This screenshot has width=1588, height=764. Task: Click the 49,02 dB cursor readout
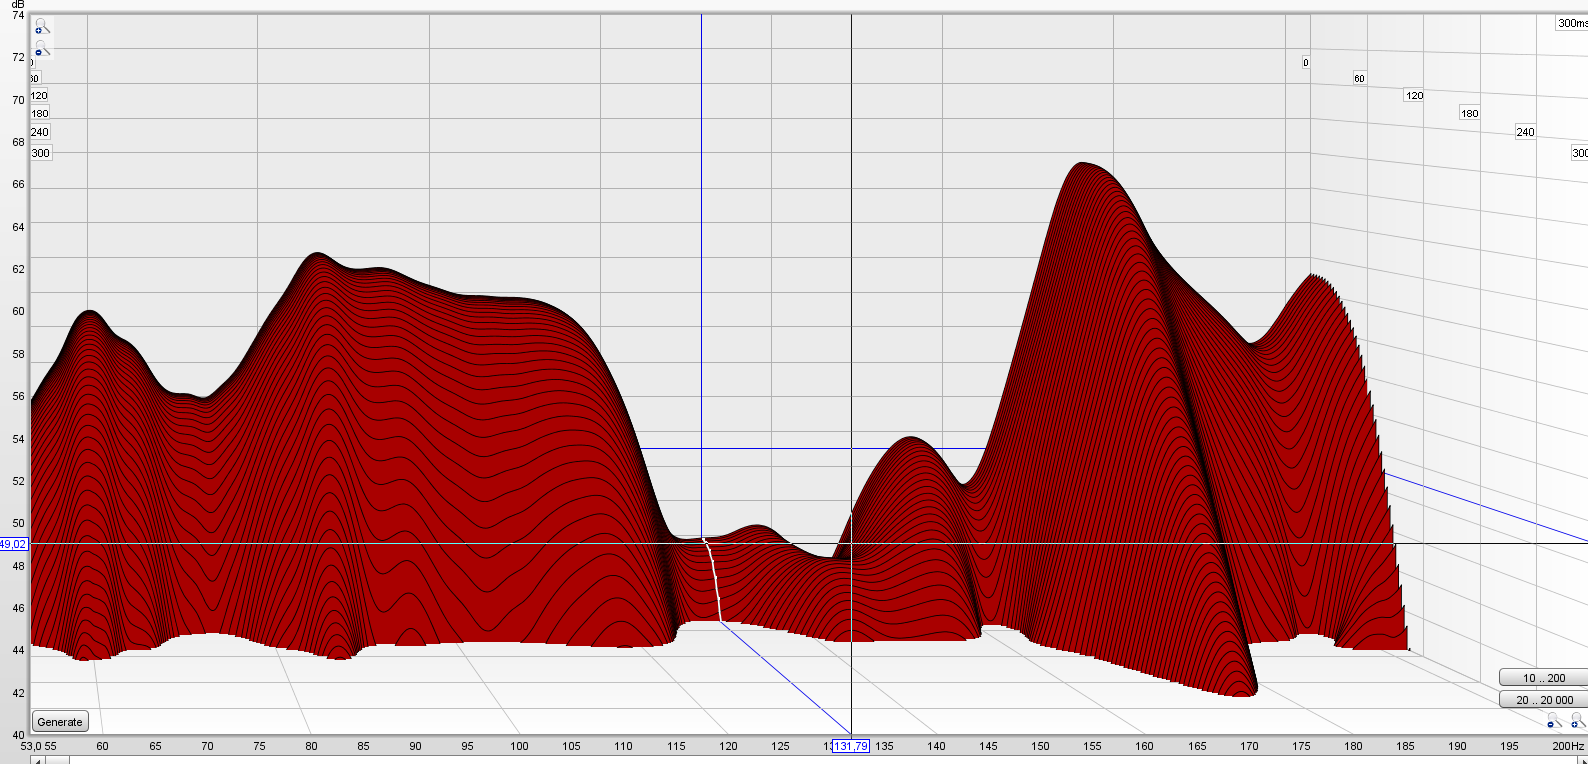pos(14,544)
